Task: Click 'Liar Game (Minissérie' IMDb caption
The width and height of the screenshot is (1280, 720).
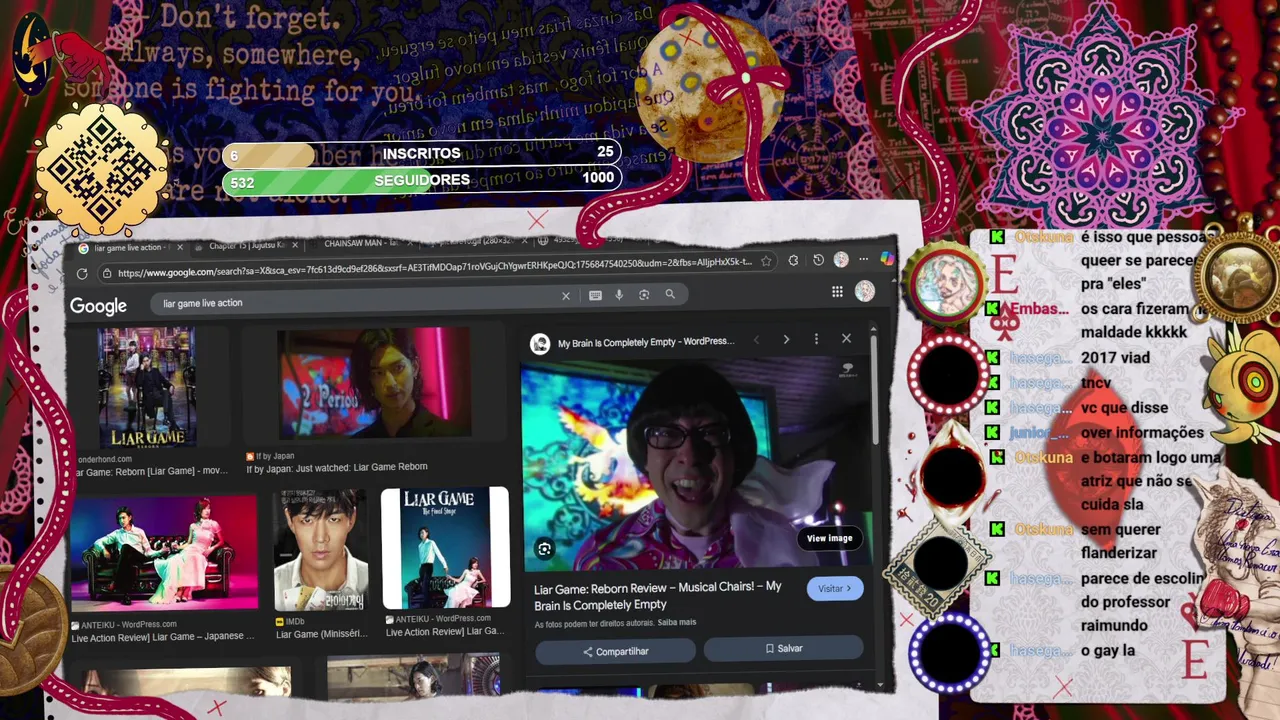Action: 322,634
